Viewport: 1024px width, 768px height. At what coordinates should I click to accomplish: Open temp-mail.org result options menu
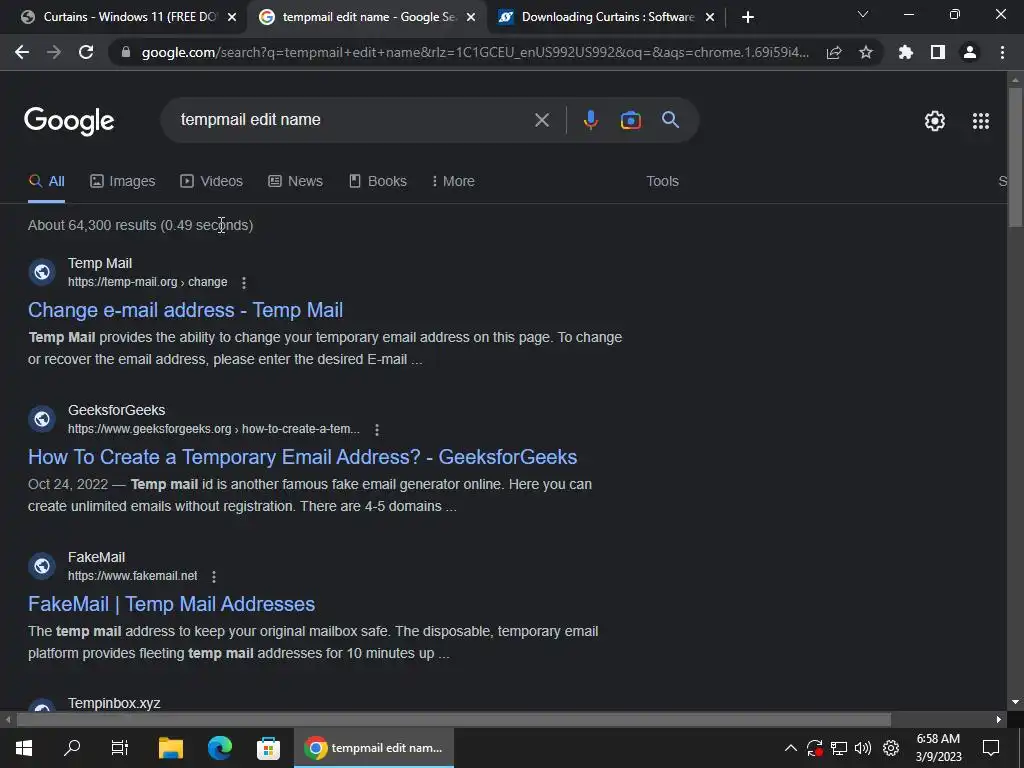[x=244, y=283]
